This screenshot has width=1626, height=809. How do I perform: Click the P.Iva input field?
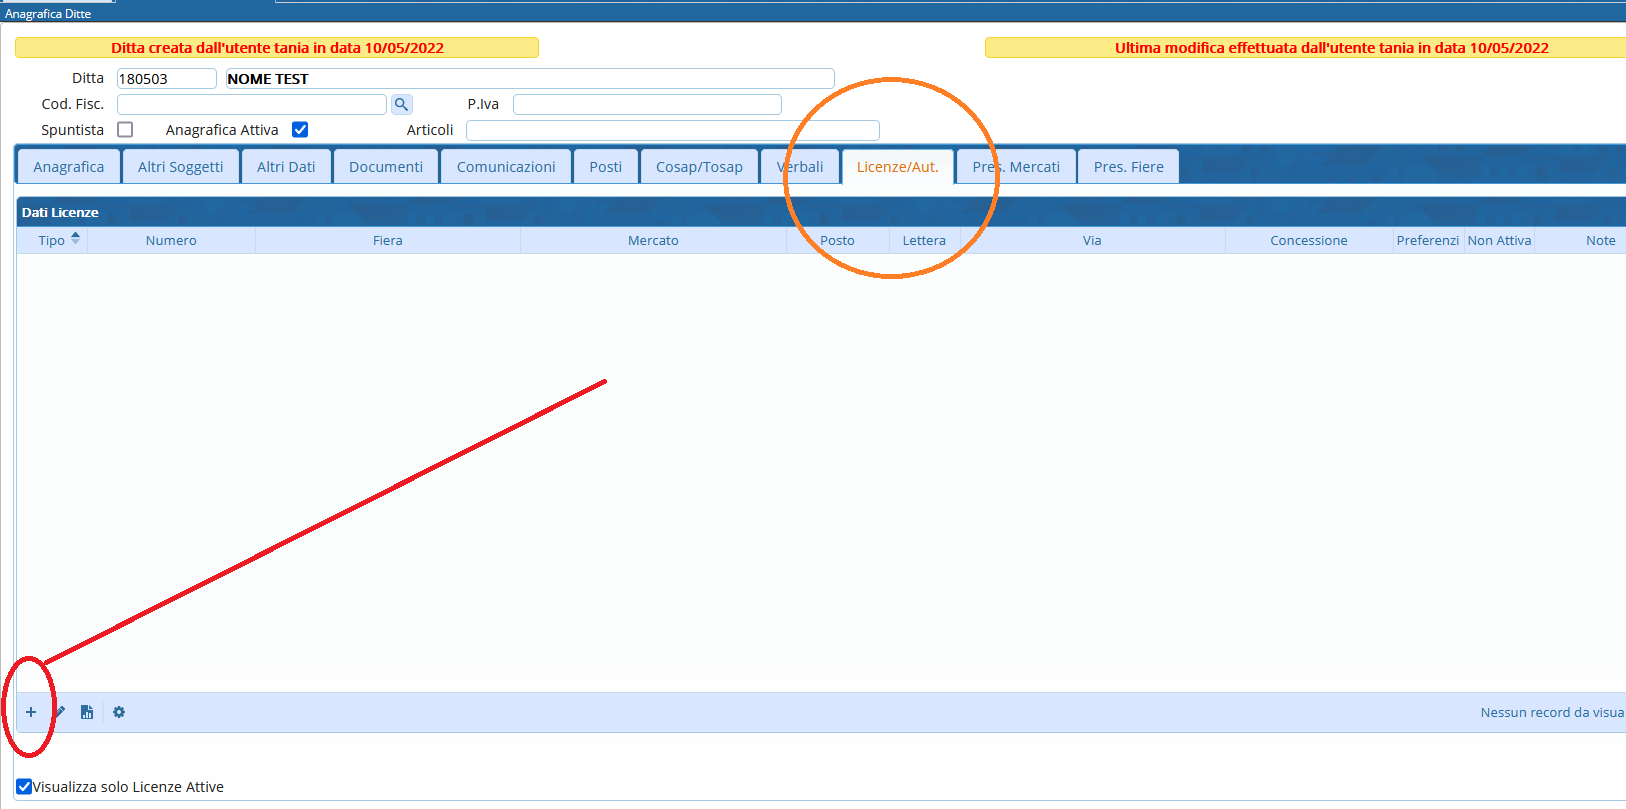(647, 104)
